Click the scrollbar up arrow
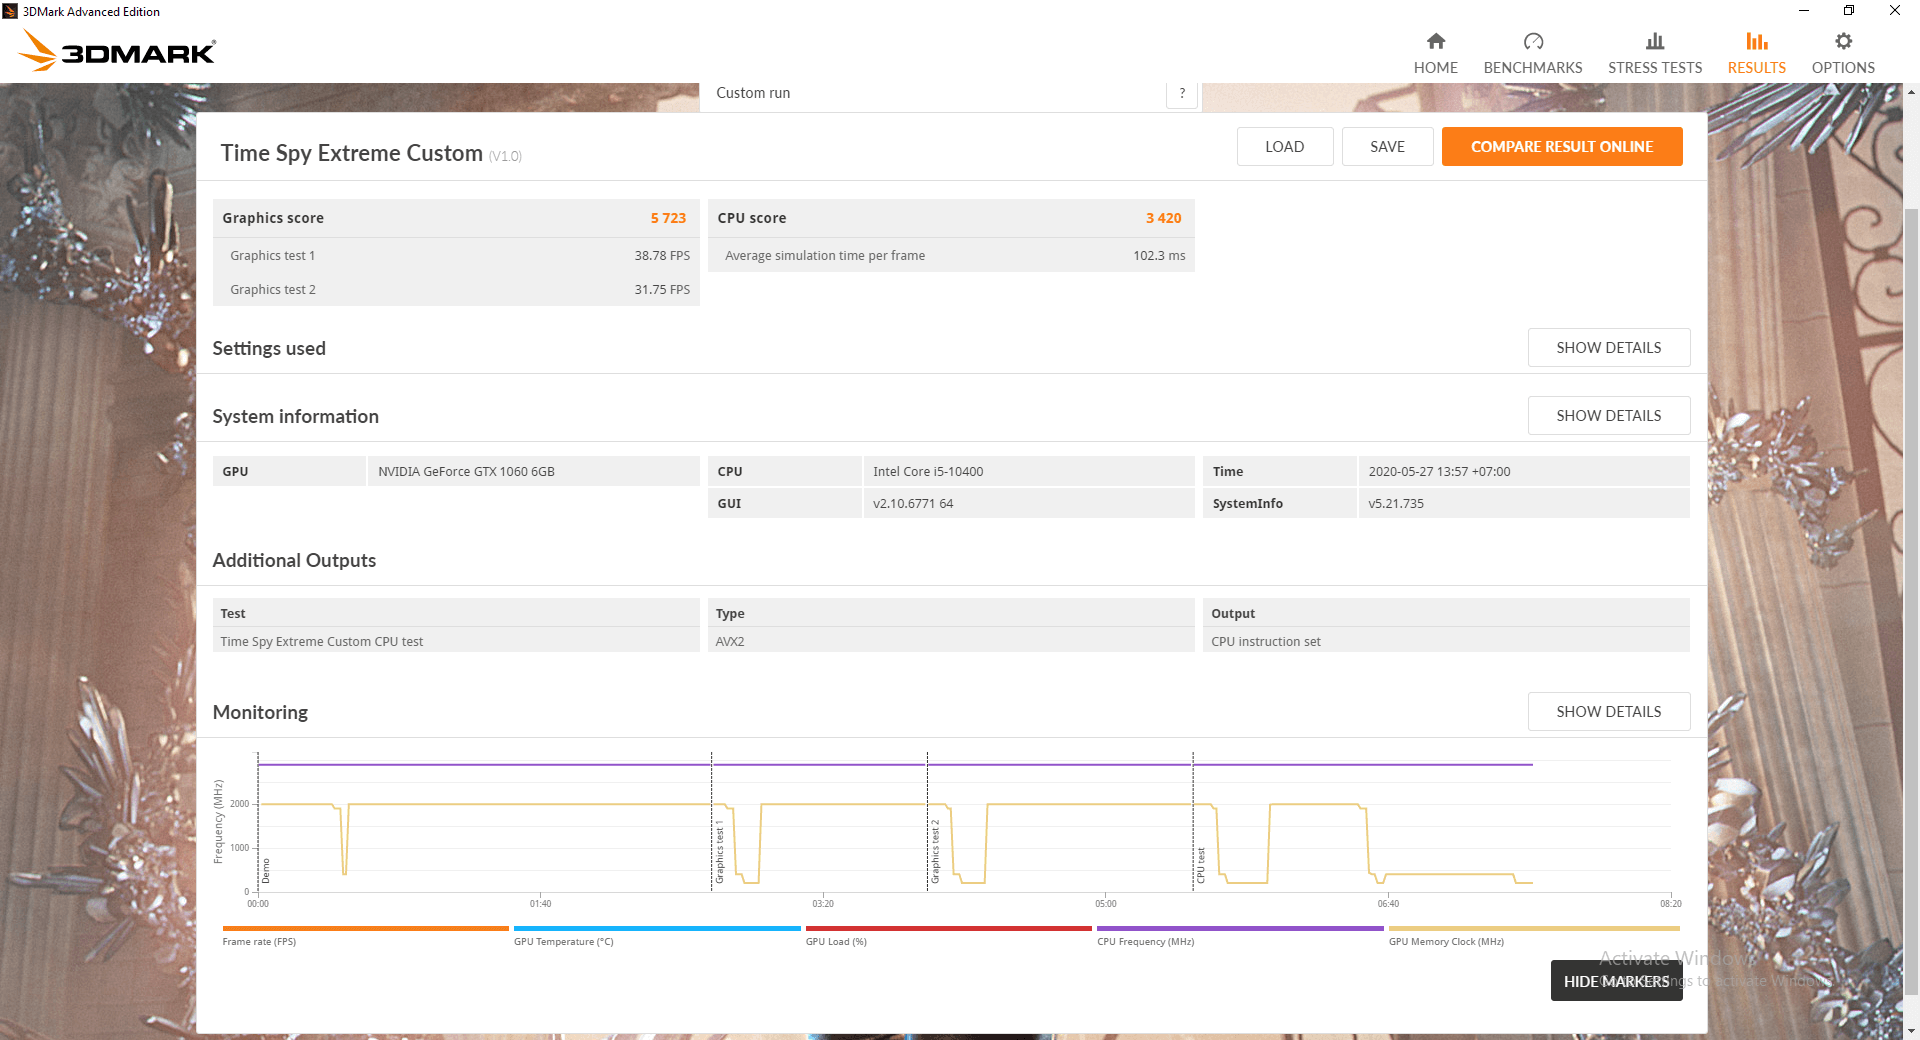This screenshot has width=1920, height=1040. 1911,92
